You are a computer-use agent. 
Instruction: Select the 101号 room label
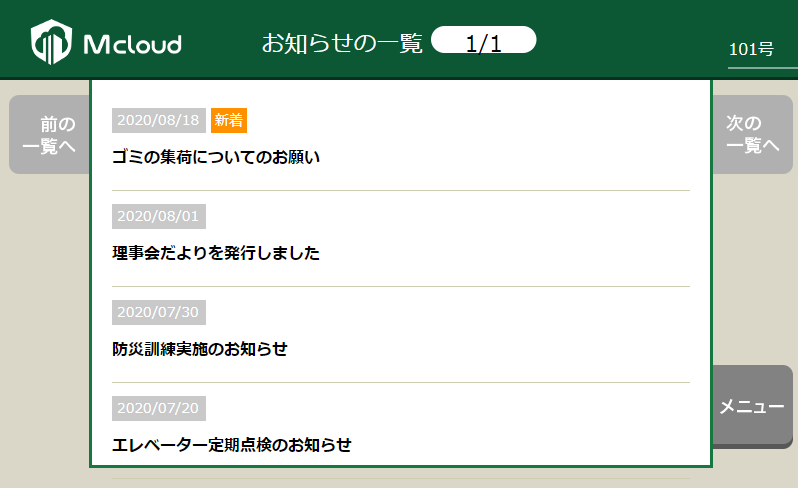coord(751,49)
